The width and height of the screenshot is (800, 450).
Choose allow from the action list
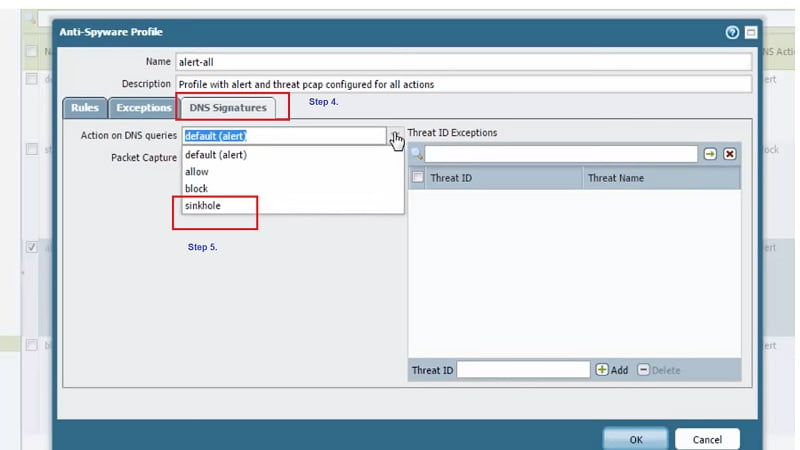coord(293,171)
